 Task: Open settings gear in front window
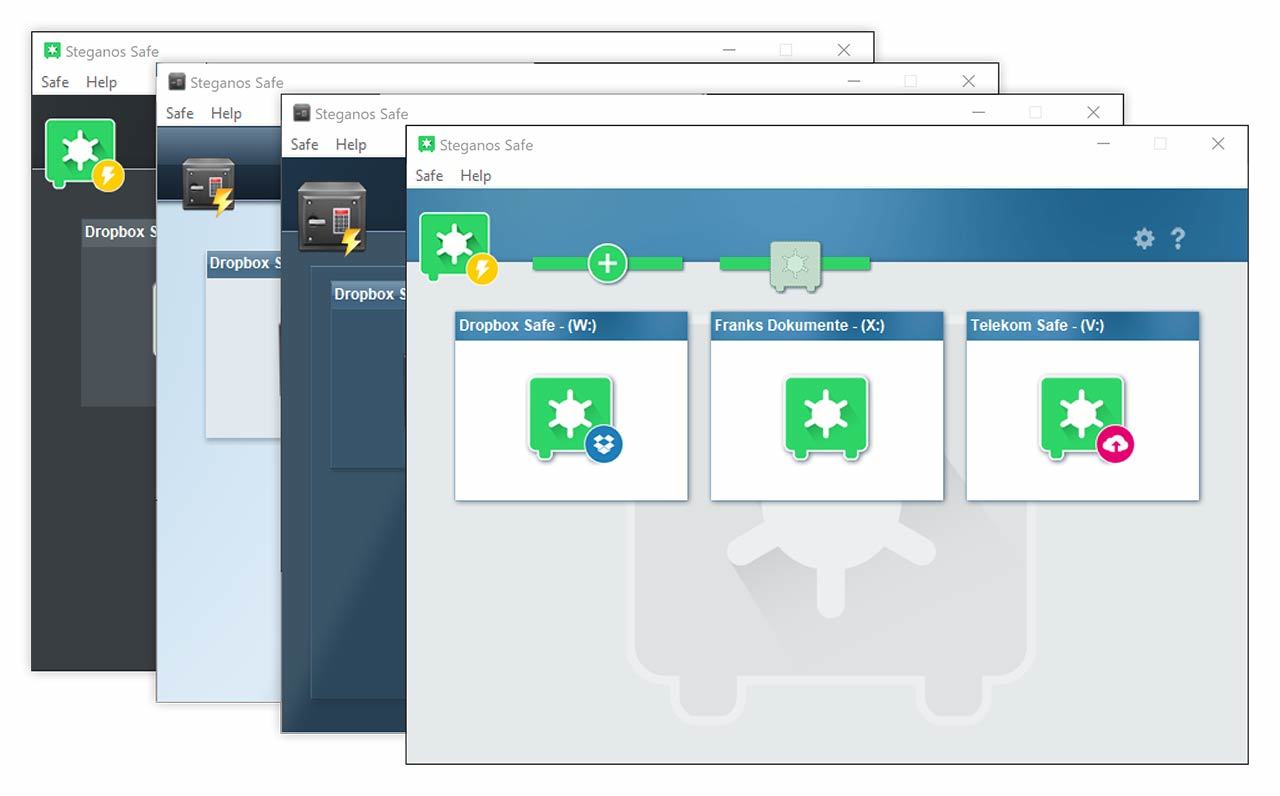click(1144, 238)
